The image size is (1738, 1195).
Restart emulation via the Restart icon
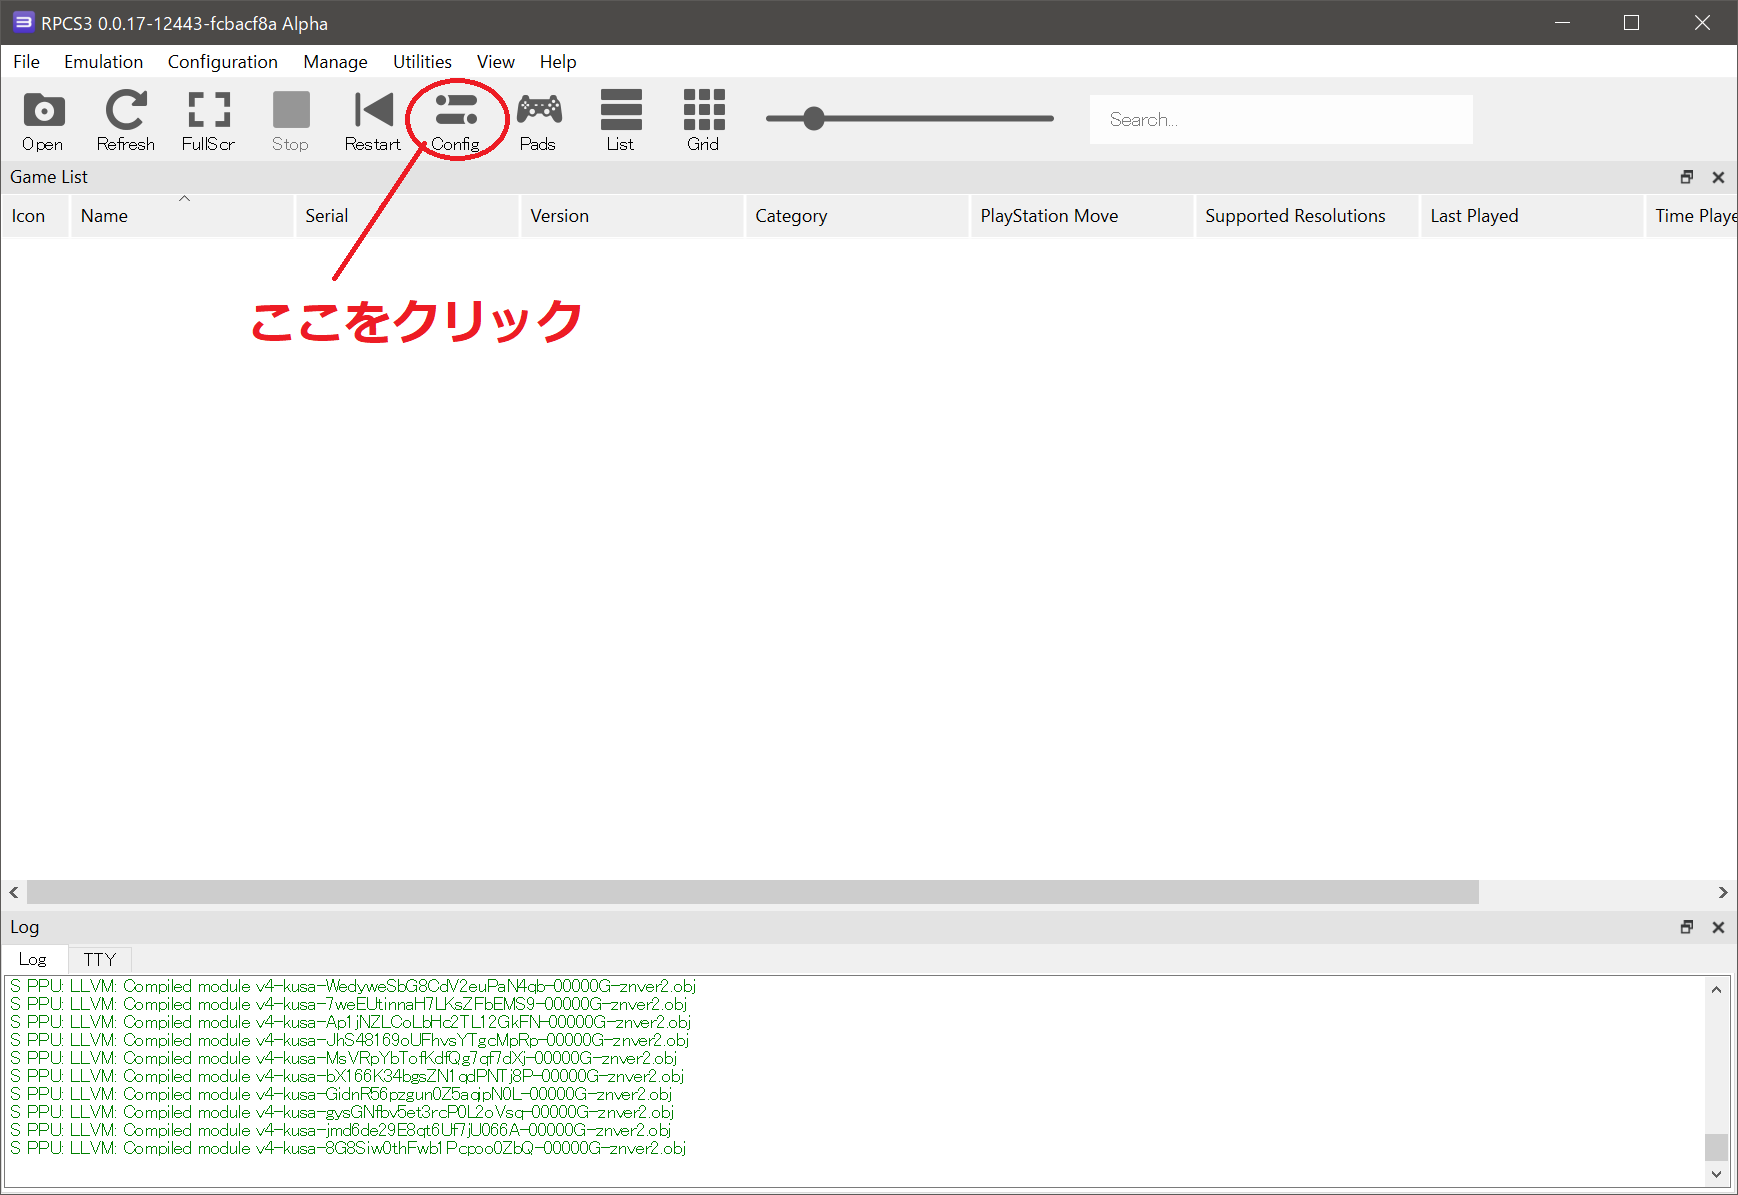pos(373,120)
